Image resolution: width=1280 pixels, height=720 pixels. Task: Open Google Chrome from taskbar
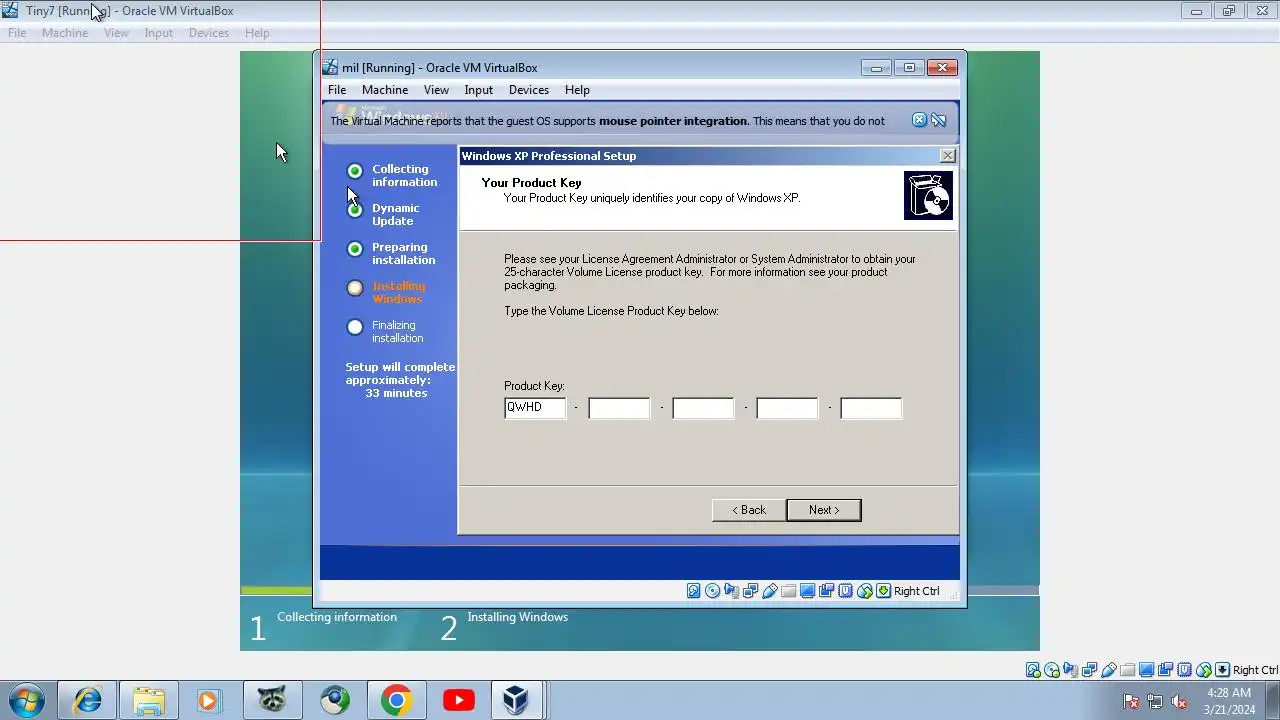[396, 700]
